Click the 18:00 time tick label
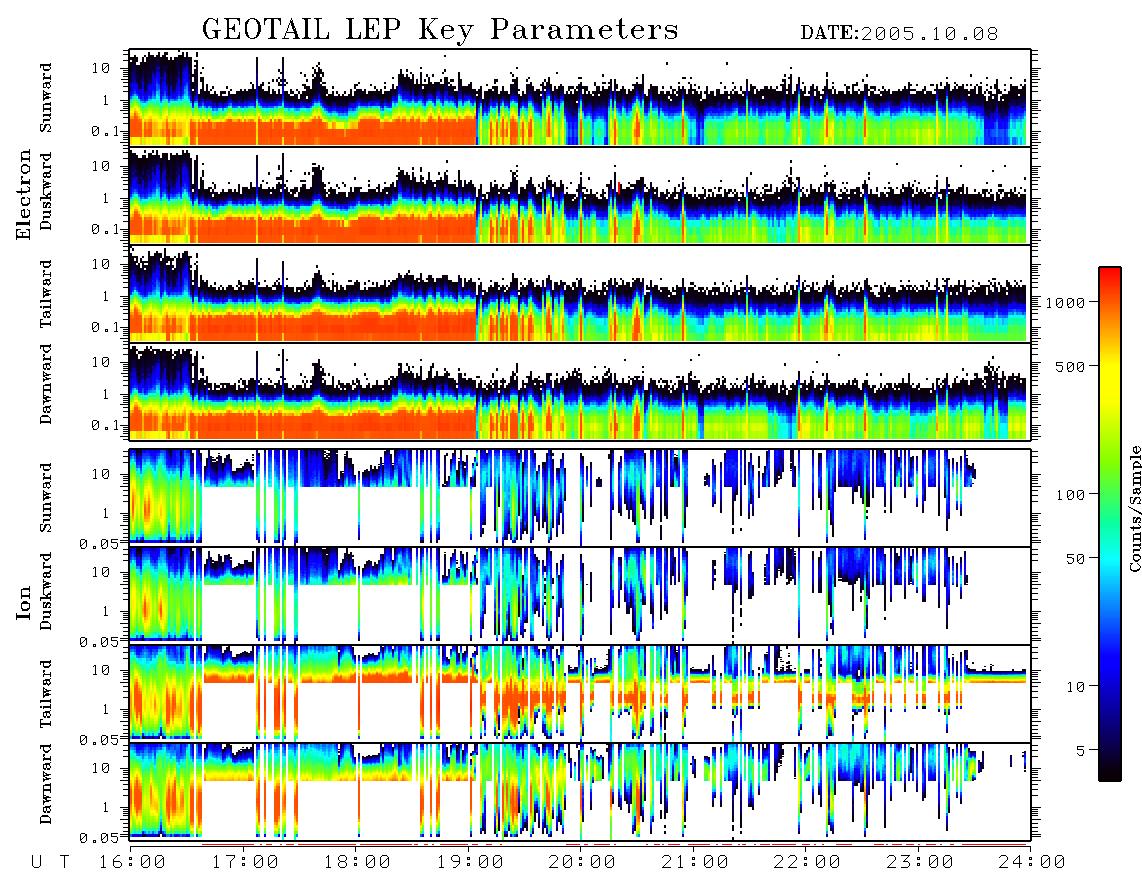 coord(358,862)
